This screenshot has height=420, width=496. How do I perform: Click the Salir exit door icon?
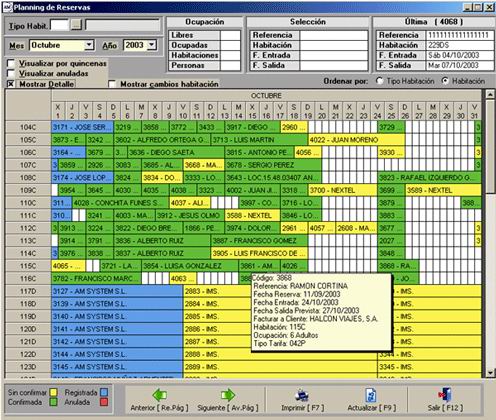tap(445, 395)
